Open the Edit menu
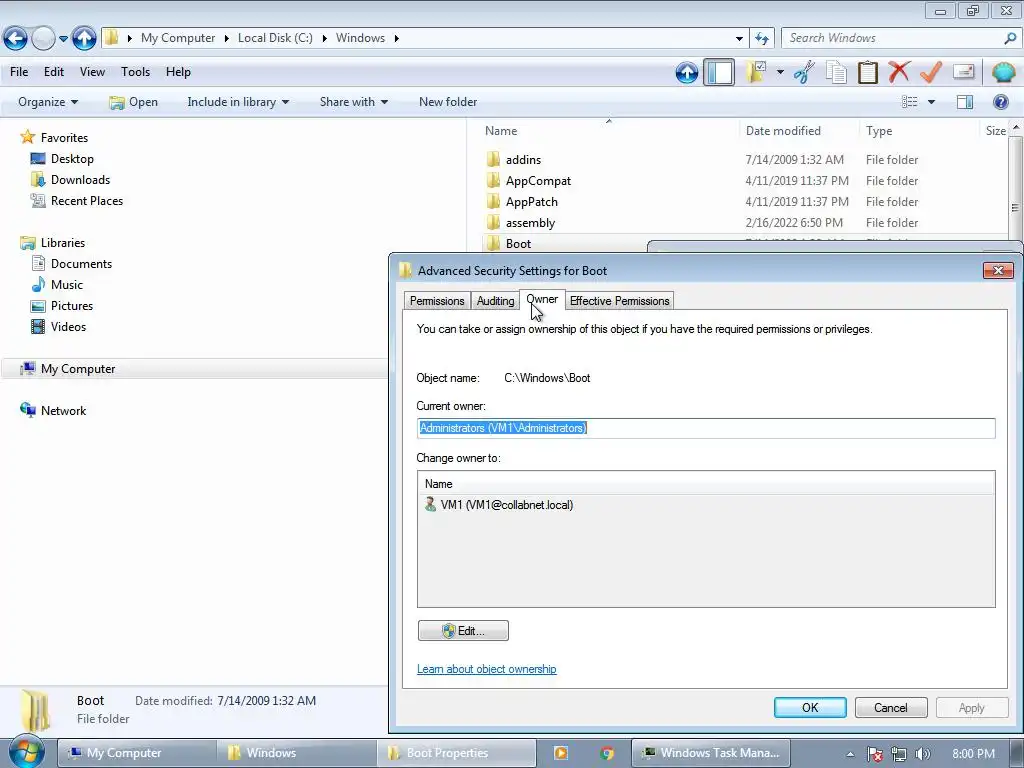1024x768 pixels. (54, 72)
